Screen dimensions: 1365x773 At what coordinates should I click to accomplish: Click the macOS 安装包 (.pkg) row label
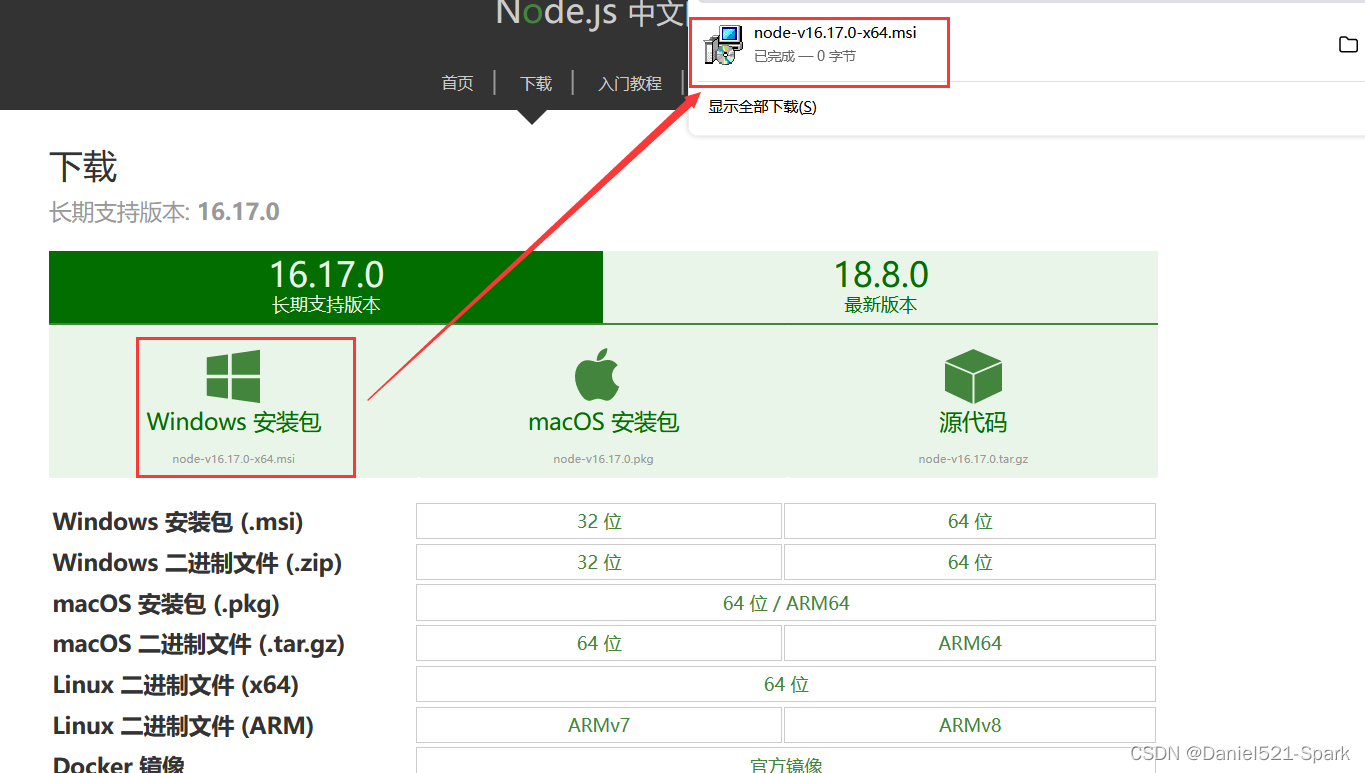pos(166,603)
